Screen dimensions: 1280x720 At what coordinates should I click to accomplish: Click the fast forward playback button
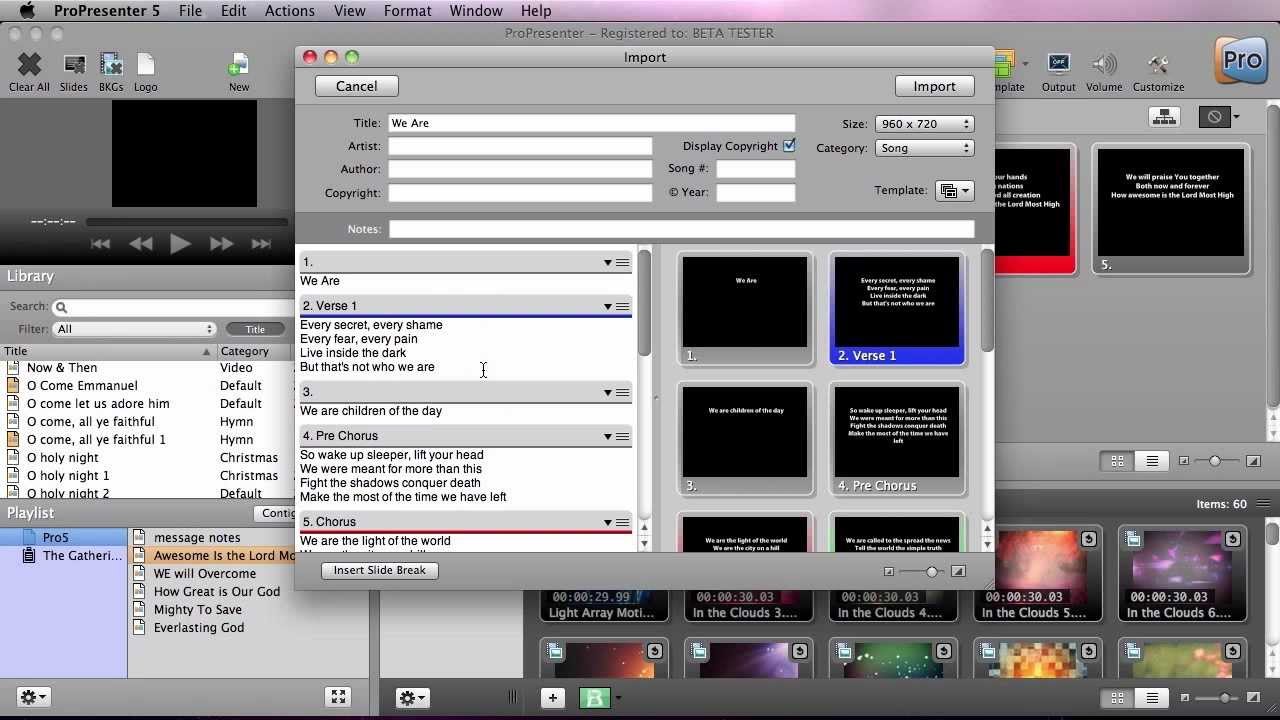point(221,243)
